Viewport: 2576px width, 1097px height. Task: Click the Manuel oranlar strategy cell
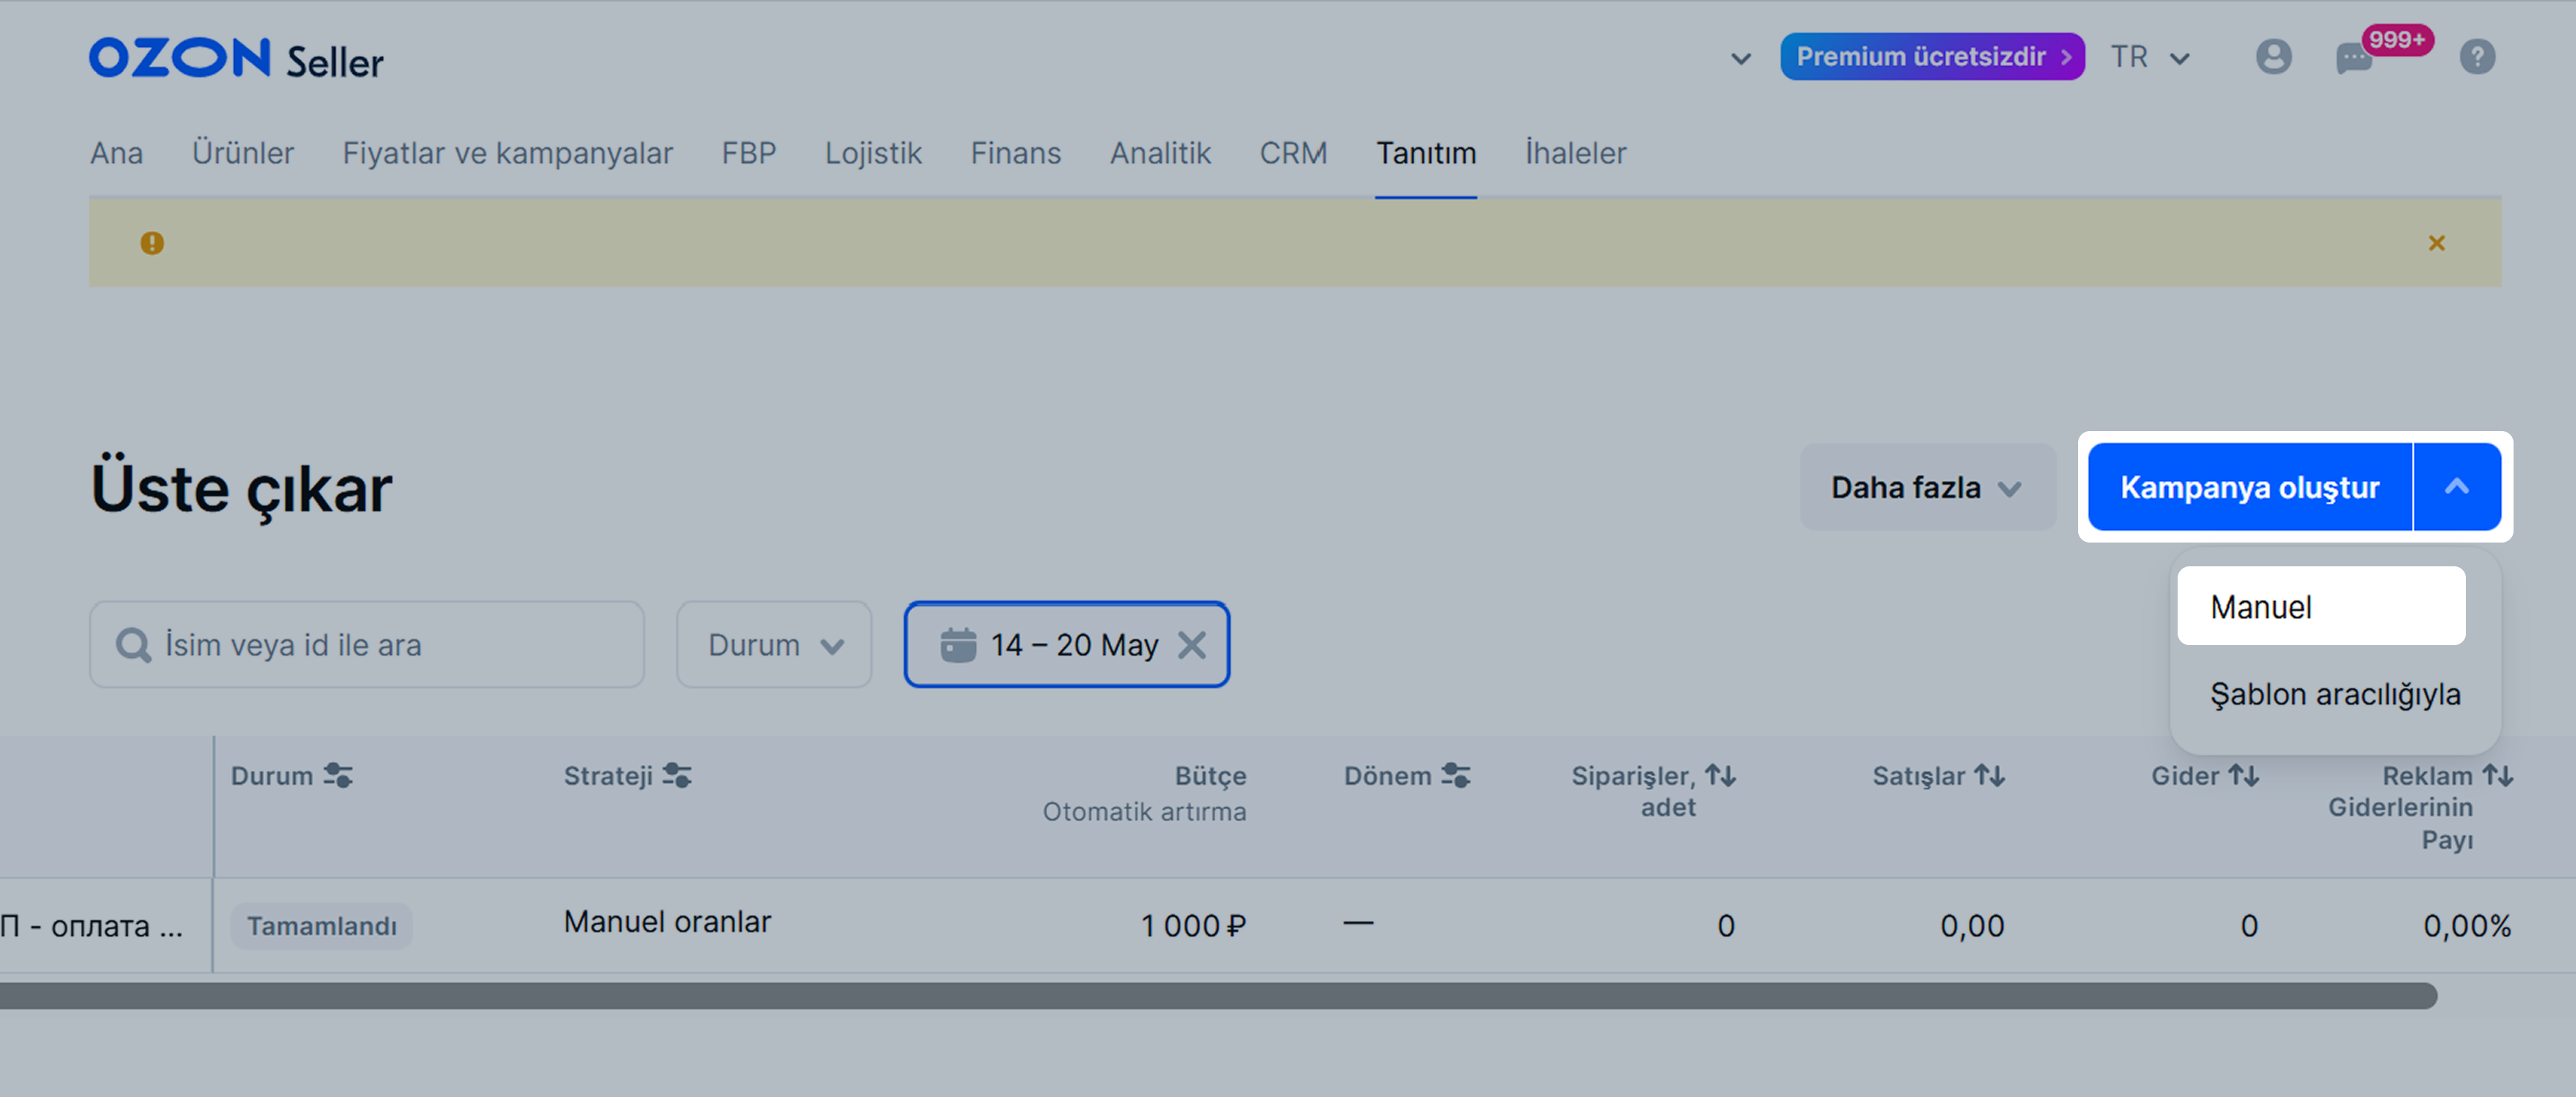[x=667, y=922]
